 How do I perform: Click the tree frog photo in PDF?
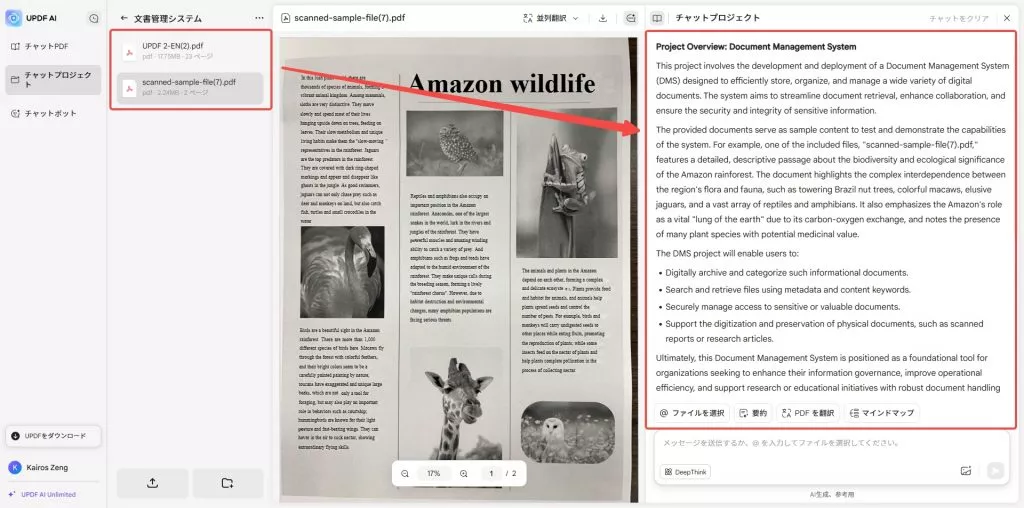566,183
